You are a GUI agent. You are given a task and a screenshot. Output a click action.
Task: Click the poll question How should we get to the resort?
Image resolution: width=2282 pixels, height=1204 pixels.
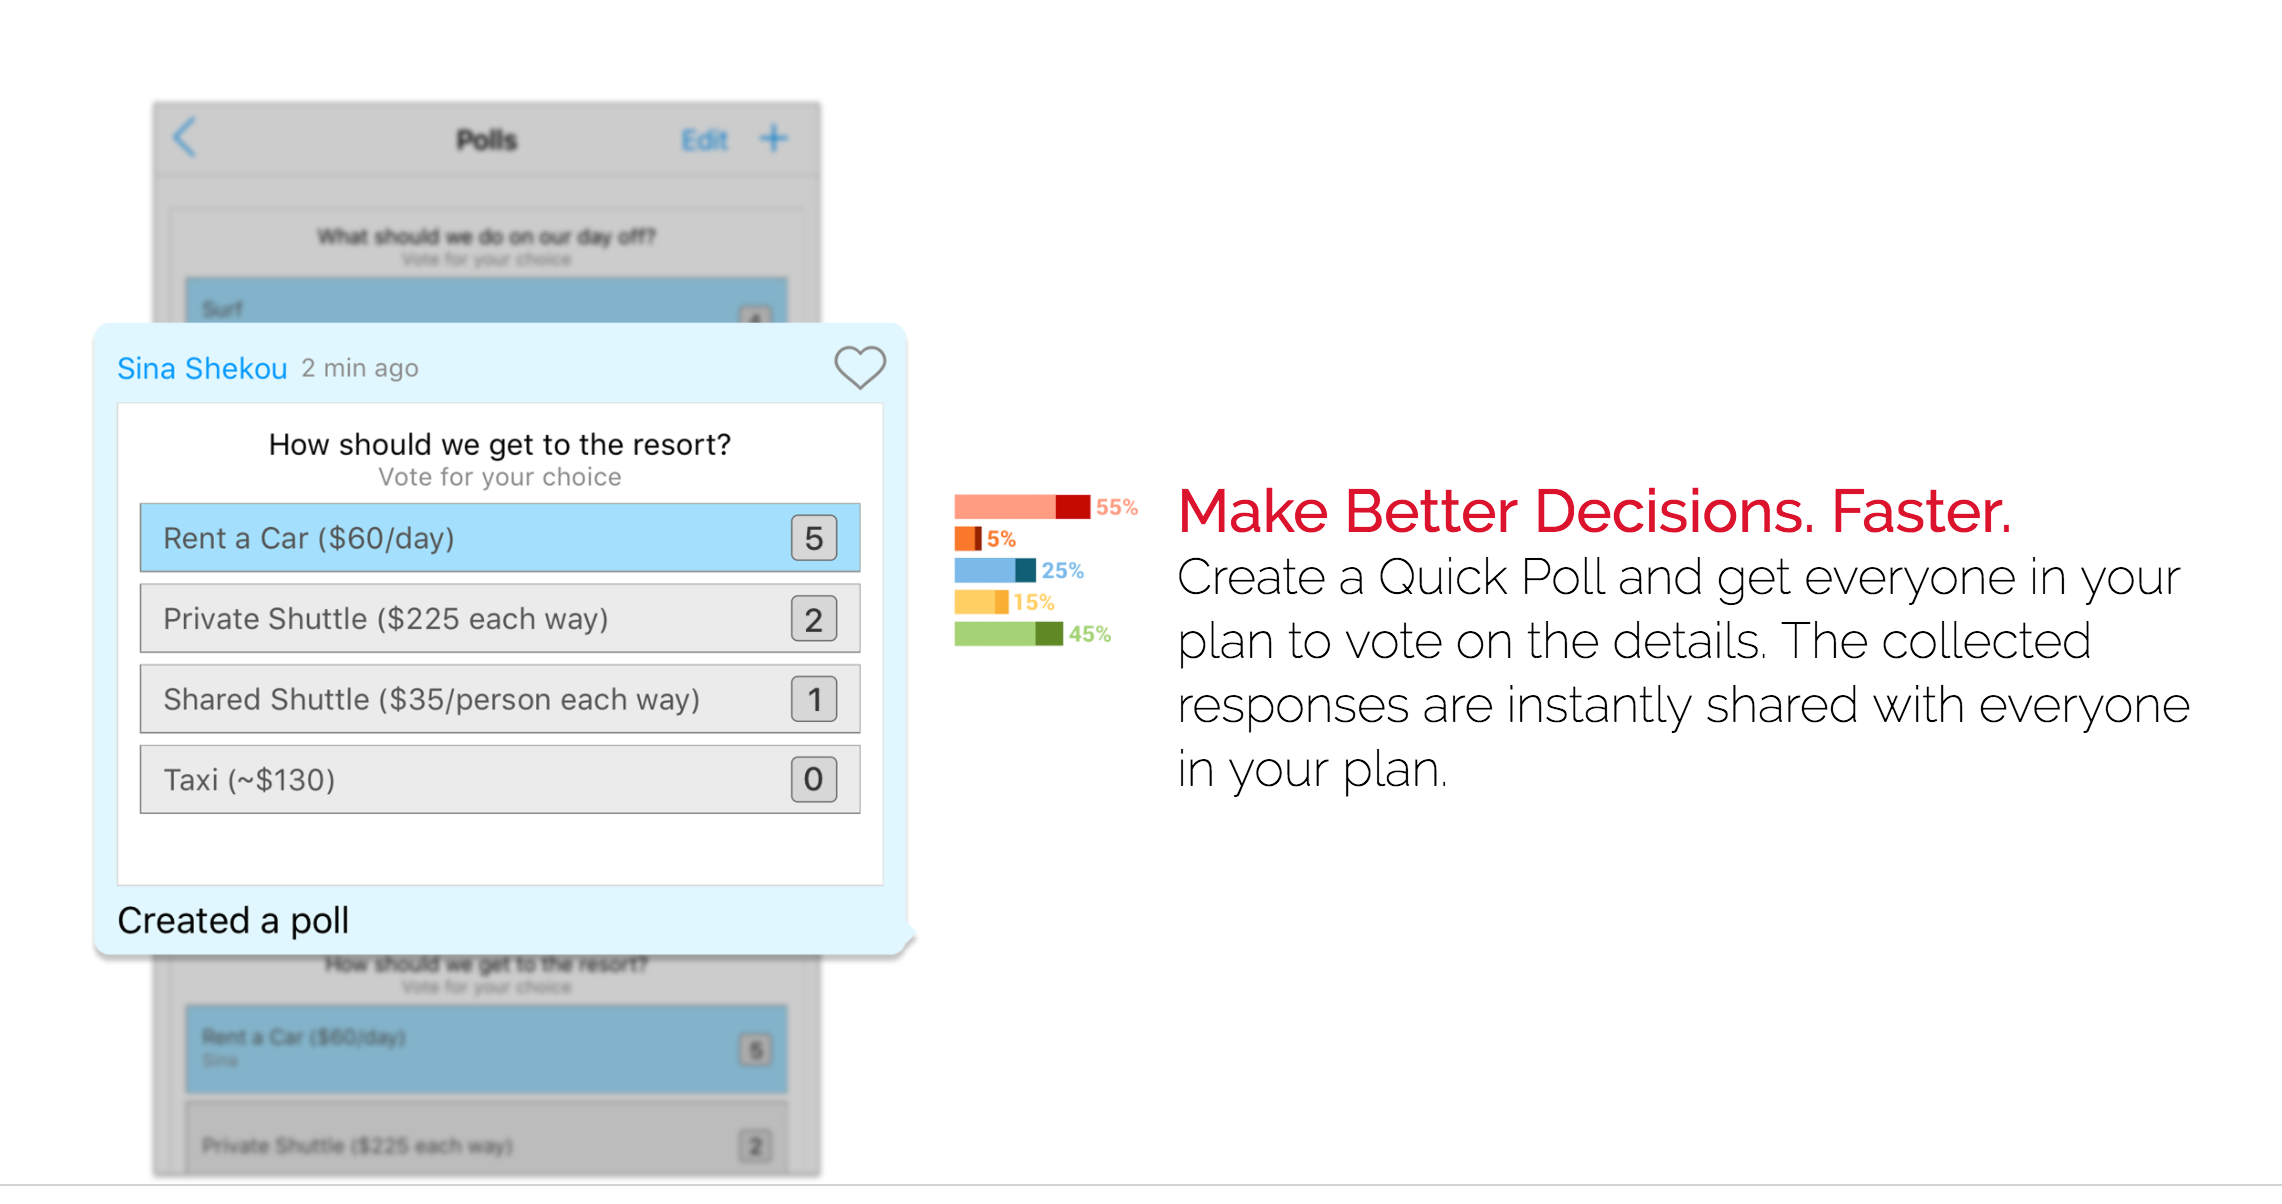(500, 444)
